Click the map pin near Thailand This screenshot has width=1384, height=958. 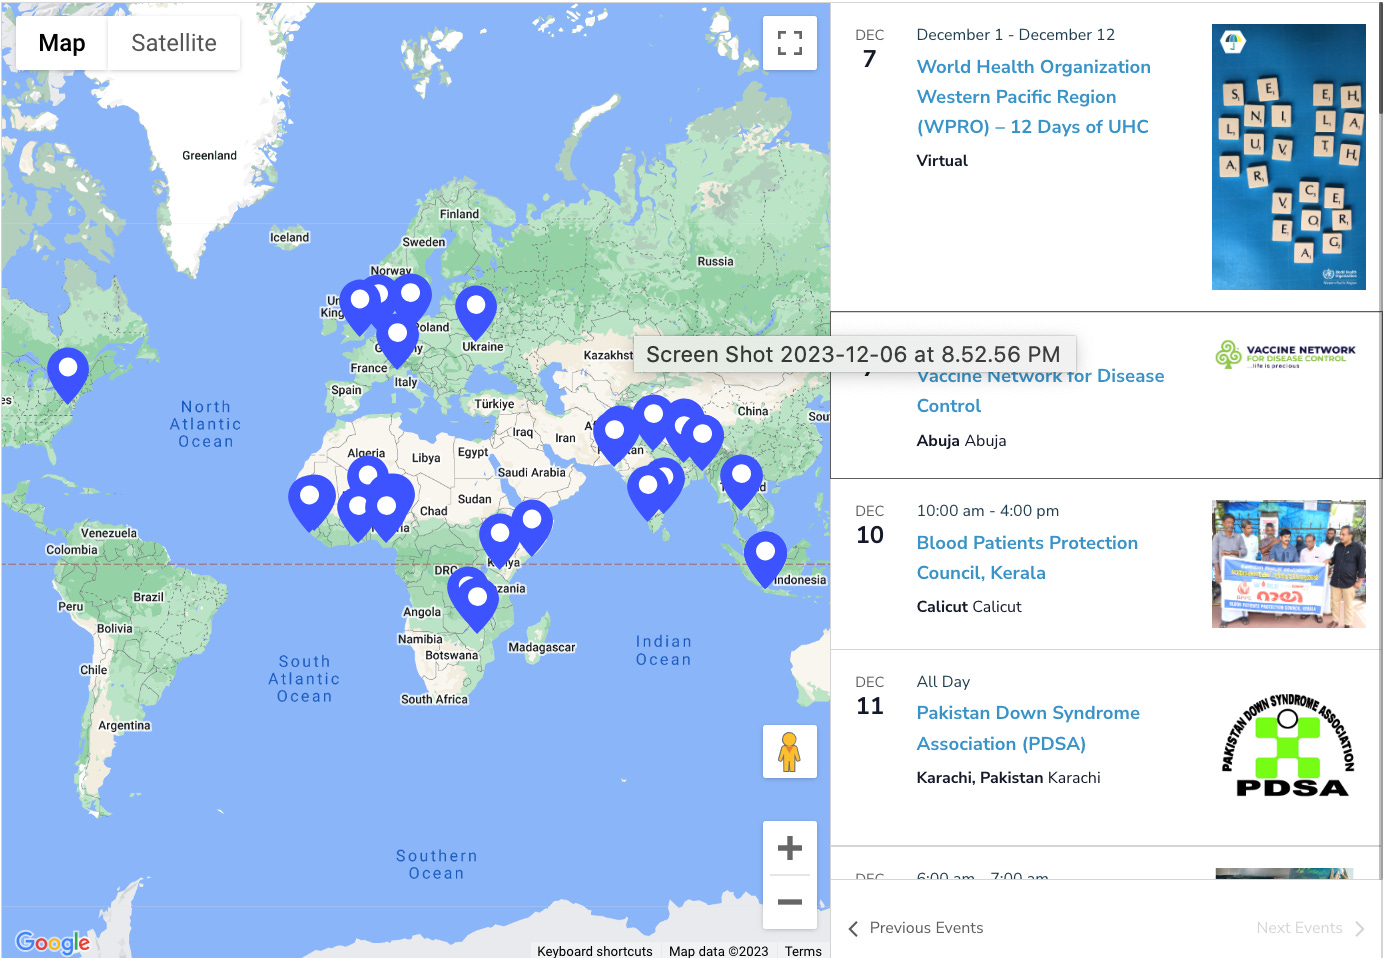pyautogui.click(x=742, y=482)
